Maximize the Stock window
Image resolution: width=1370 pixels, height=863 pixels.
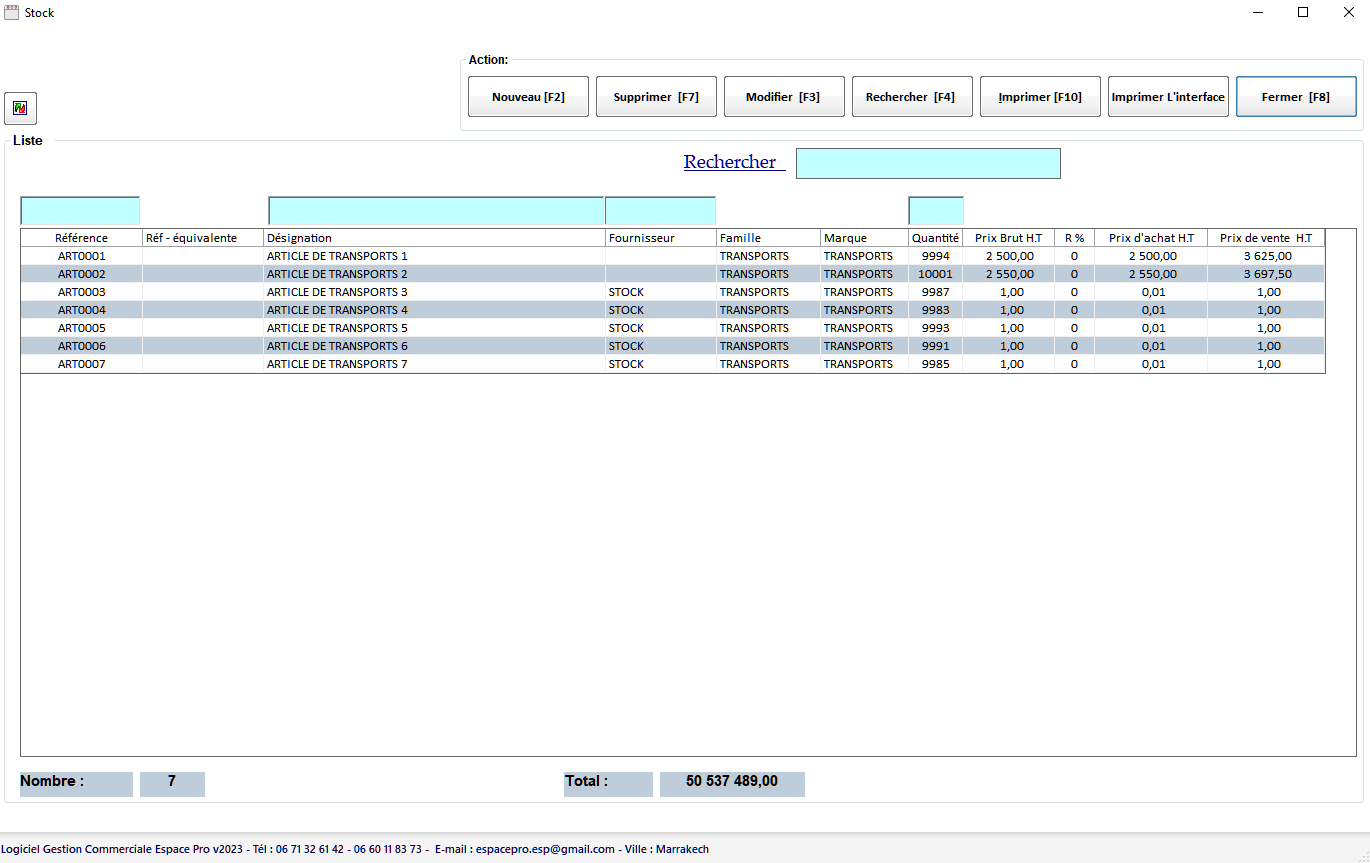pyautogui.click(x=1303, y=13)
